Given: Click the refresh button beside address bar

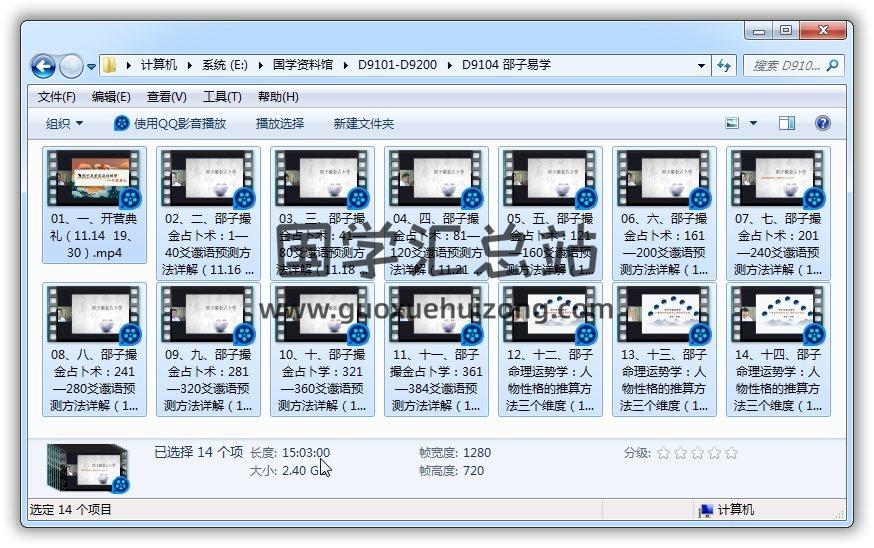Looking at the screenshot, I should (x=725, y=66).
